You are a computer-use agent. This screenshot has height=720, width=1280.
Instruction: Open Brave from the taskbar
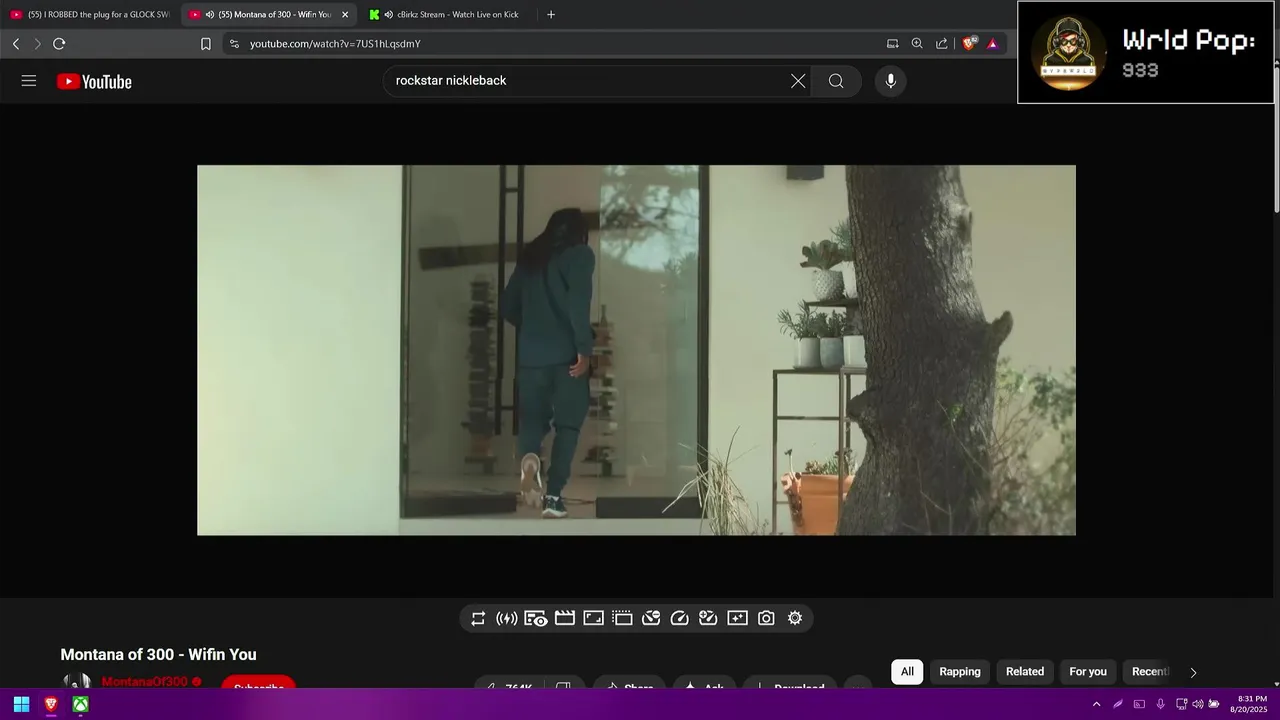(x=51, y=704)
